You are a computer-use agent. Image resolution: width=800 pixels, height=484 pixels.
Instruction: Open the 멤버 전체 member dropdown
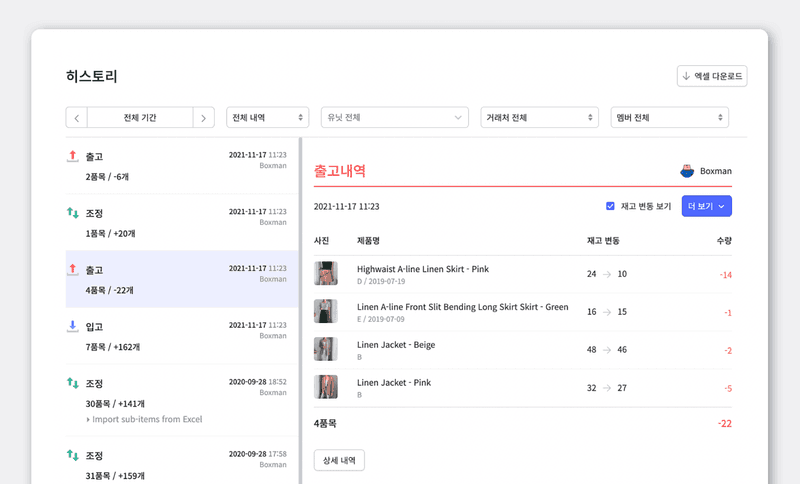coord(669,118)
